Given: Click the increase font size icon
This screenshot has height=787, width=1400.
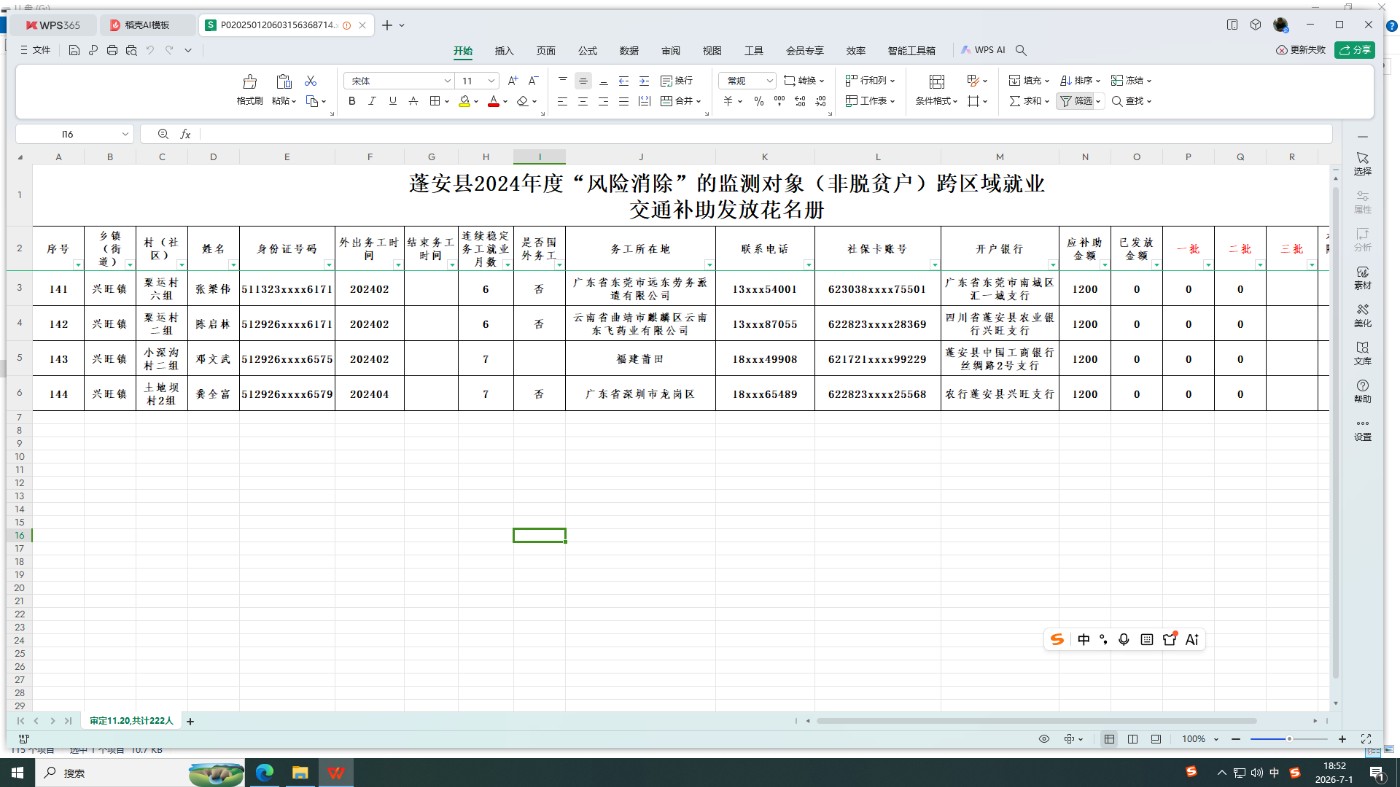Looking at the screenshot, I should pyautogui.click(x=513, y=81).
